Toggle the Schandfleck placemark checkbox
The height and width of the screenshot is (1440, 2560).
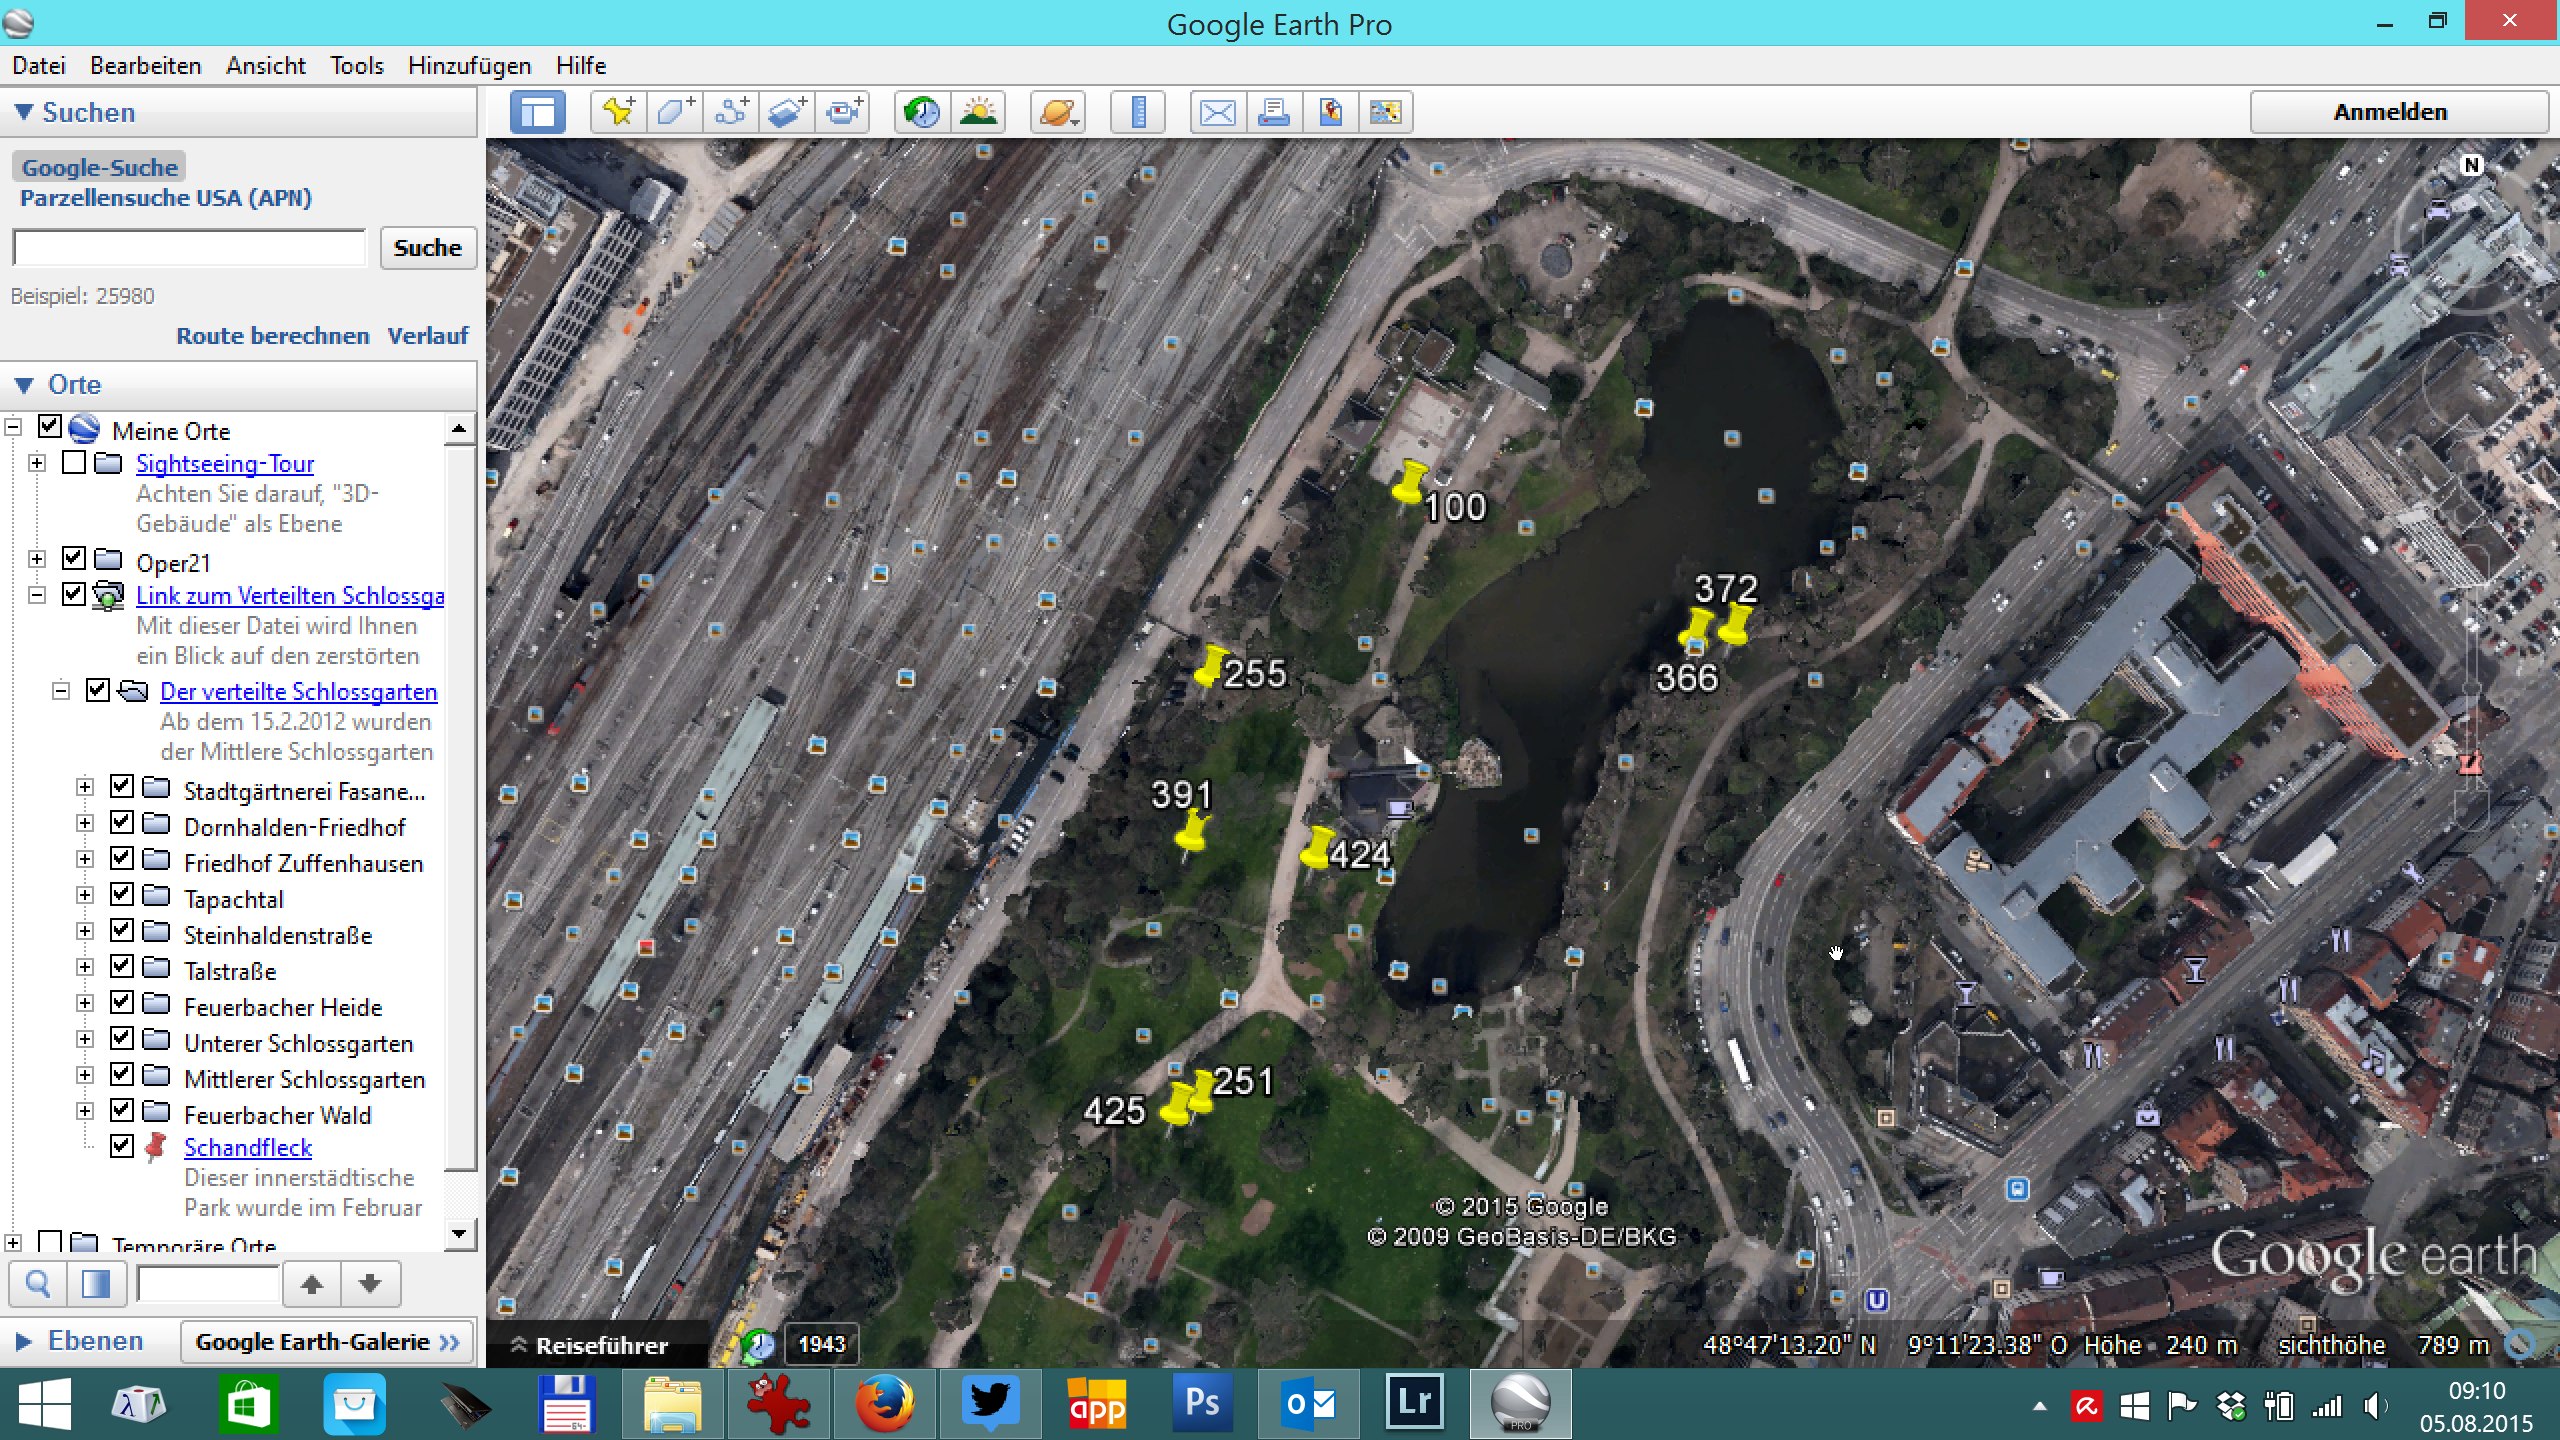click(122, 1146)
